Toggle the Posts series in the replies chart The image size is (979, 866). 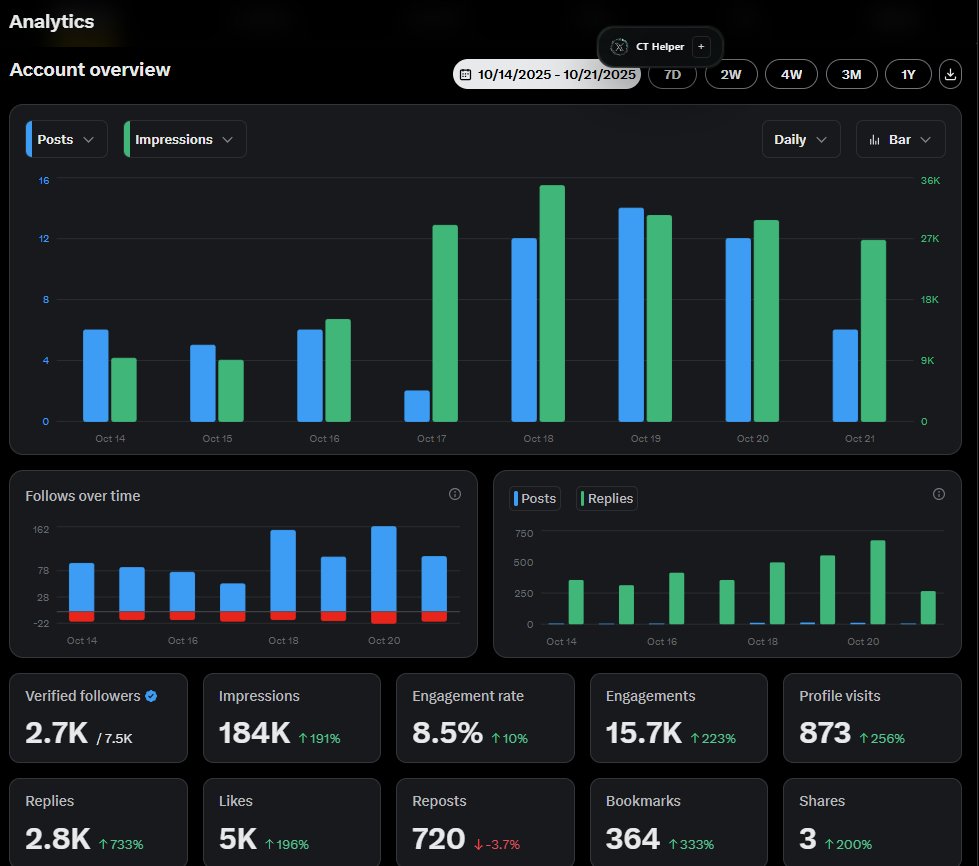pos(534,498)
